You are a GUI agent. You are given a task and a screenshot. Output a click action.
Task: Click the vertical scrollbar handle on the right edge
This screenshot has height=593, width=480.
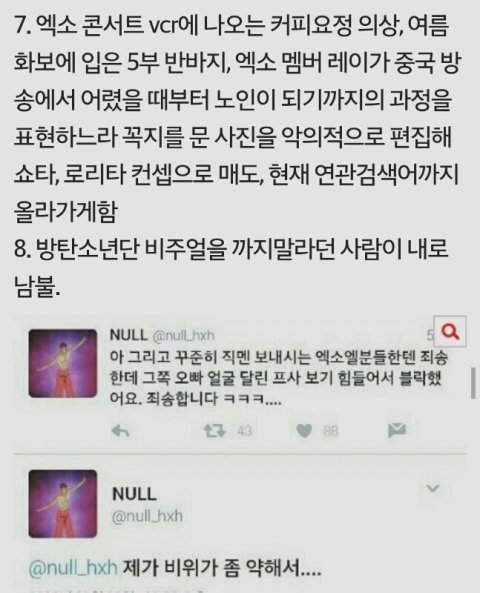473,383
